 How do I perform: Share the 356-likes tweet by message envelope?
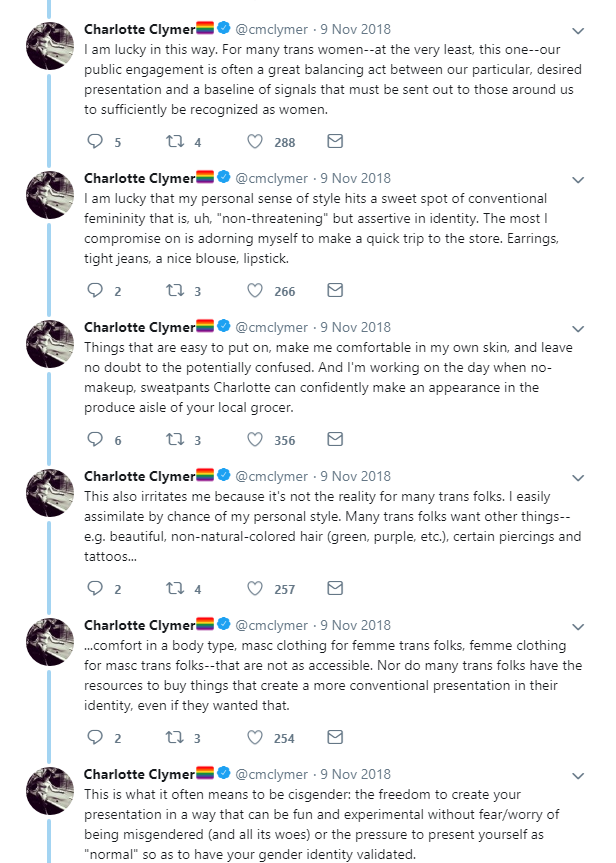[x=335, y=439]
